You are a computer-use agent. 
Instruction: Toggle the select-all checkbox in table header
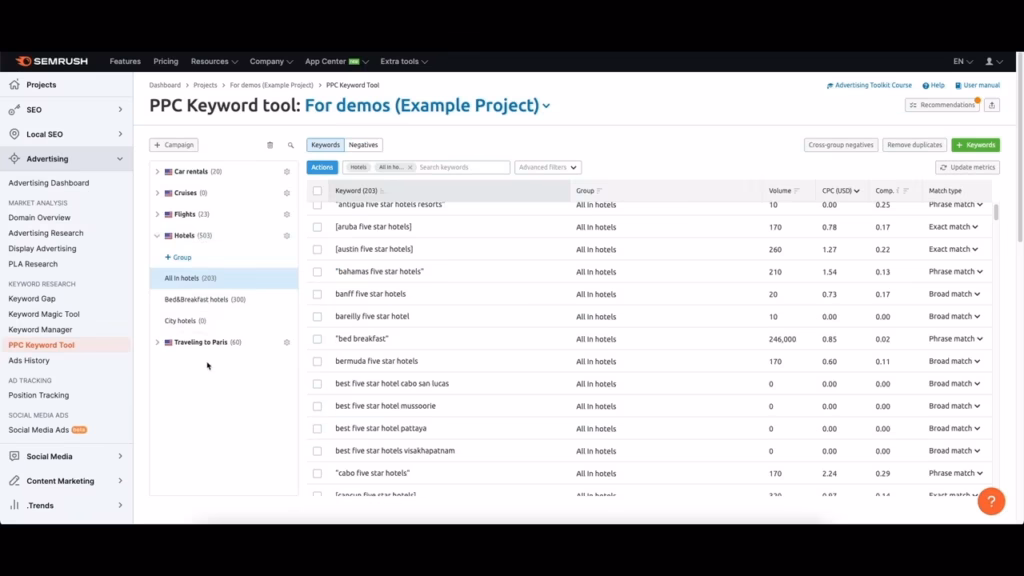318,190
